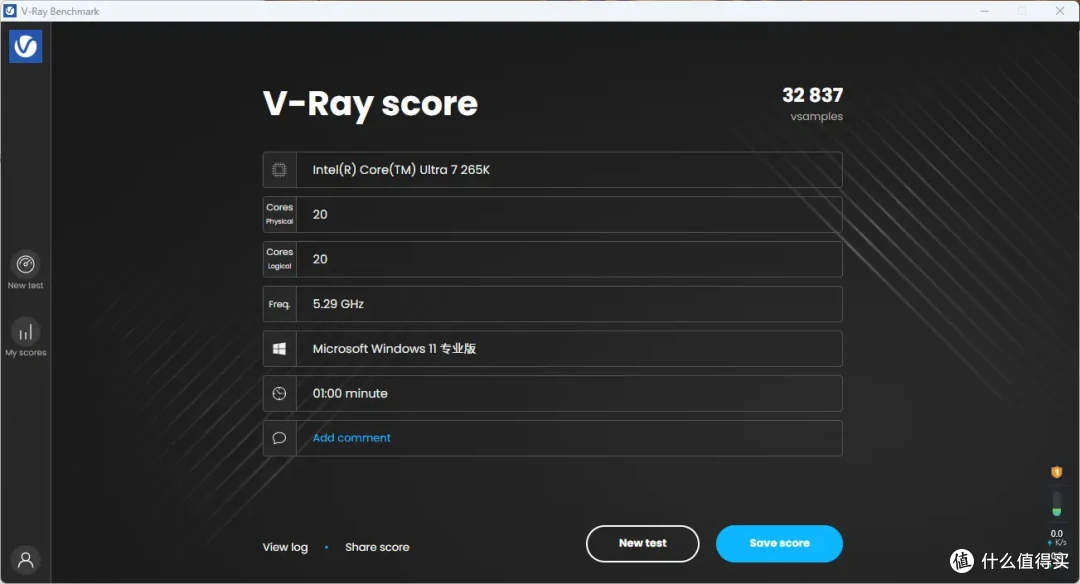Start a New test with outlined button
This screenshot has height=584, width=1080.
point(643,543)
